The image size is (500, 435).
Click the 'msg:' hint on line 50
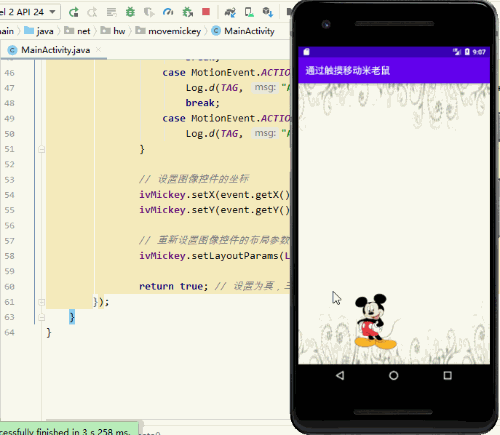click(x=265, y=133)
